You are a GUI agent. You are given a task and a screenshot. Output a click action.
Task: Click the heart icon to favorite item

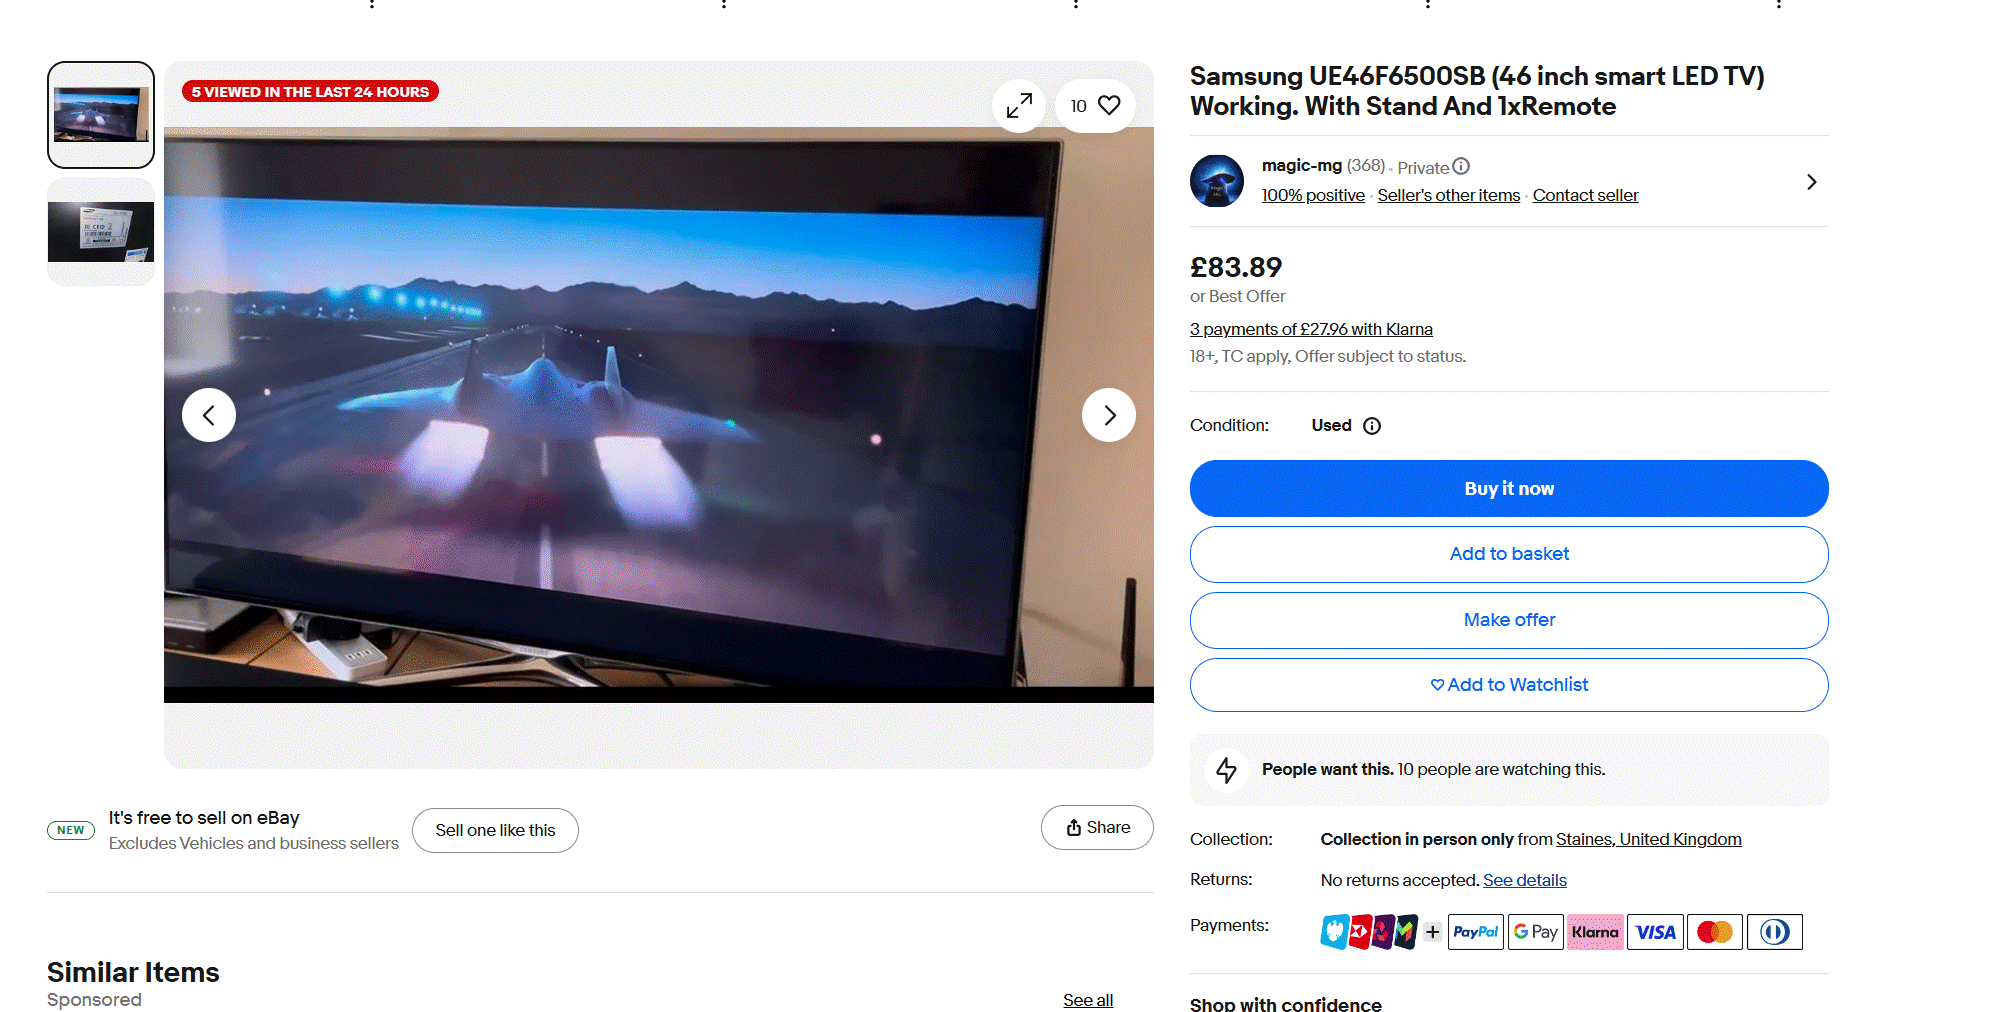[x=1108, y=106]
